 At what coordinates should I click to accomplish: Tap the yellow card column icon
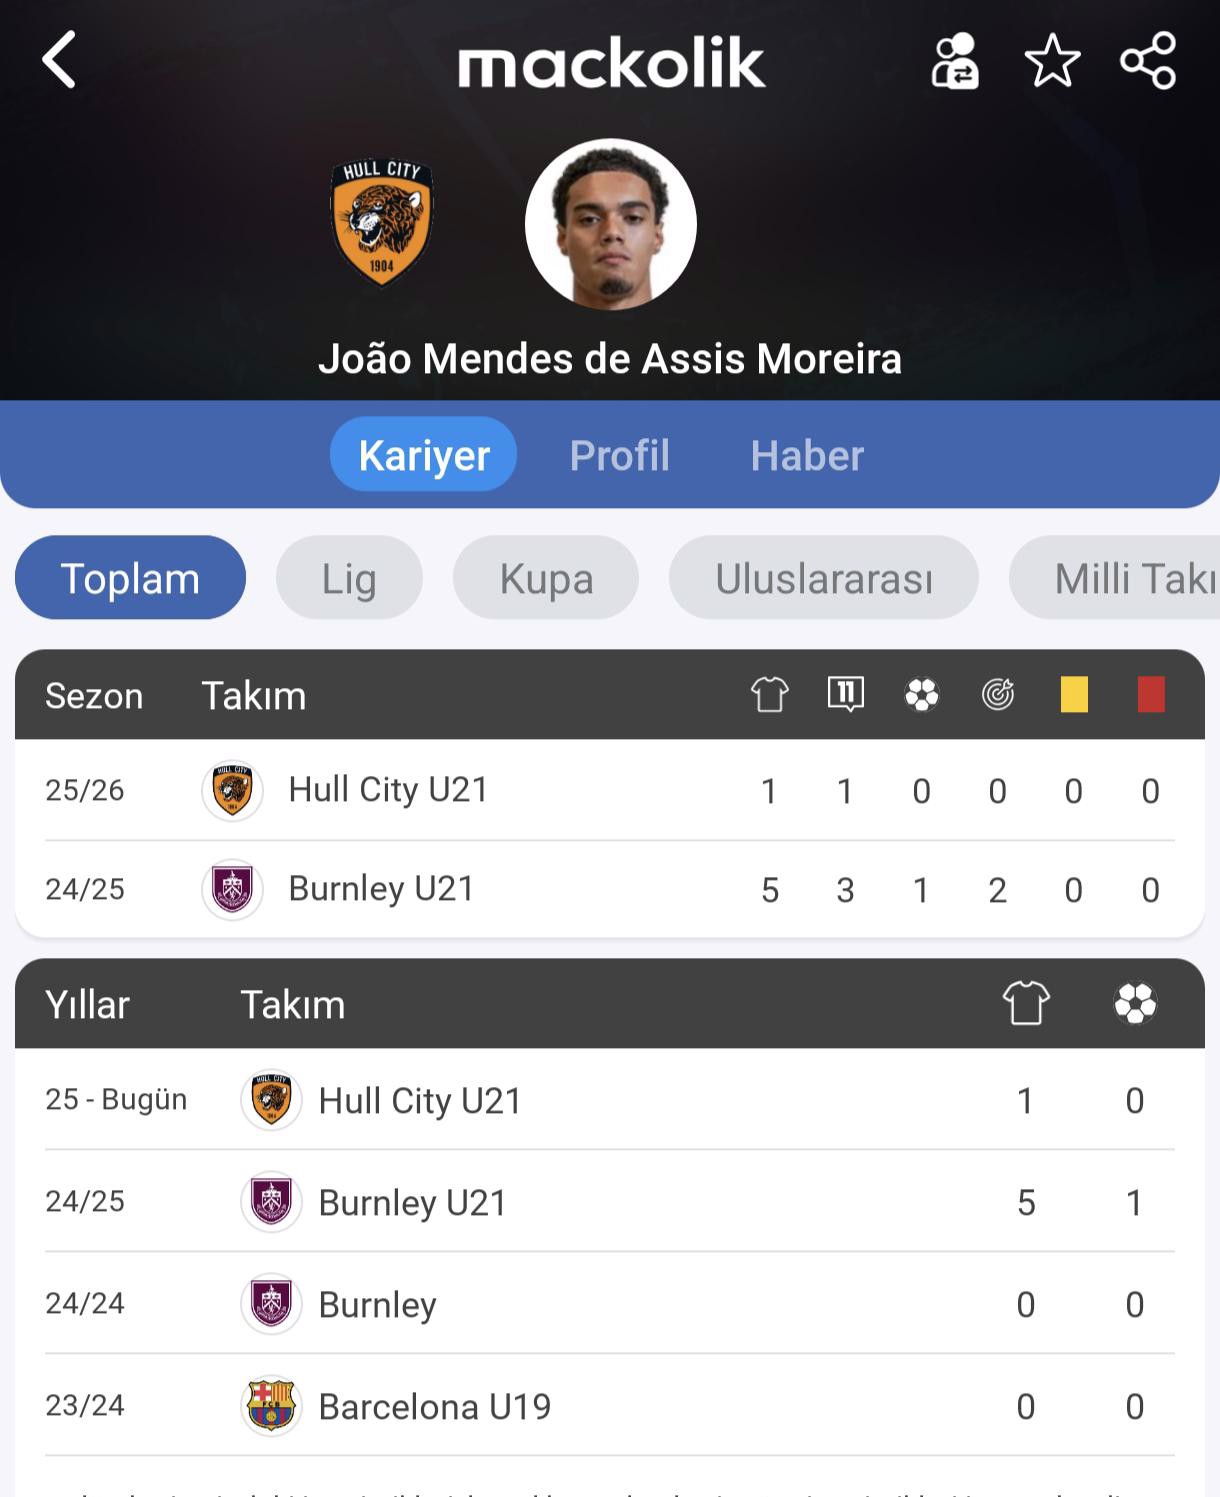pyautogui.click(x=1074, y=694)
